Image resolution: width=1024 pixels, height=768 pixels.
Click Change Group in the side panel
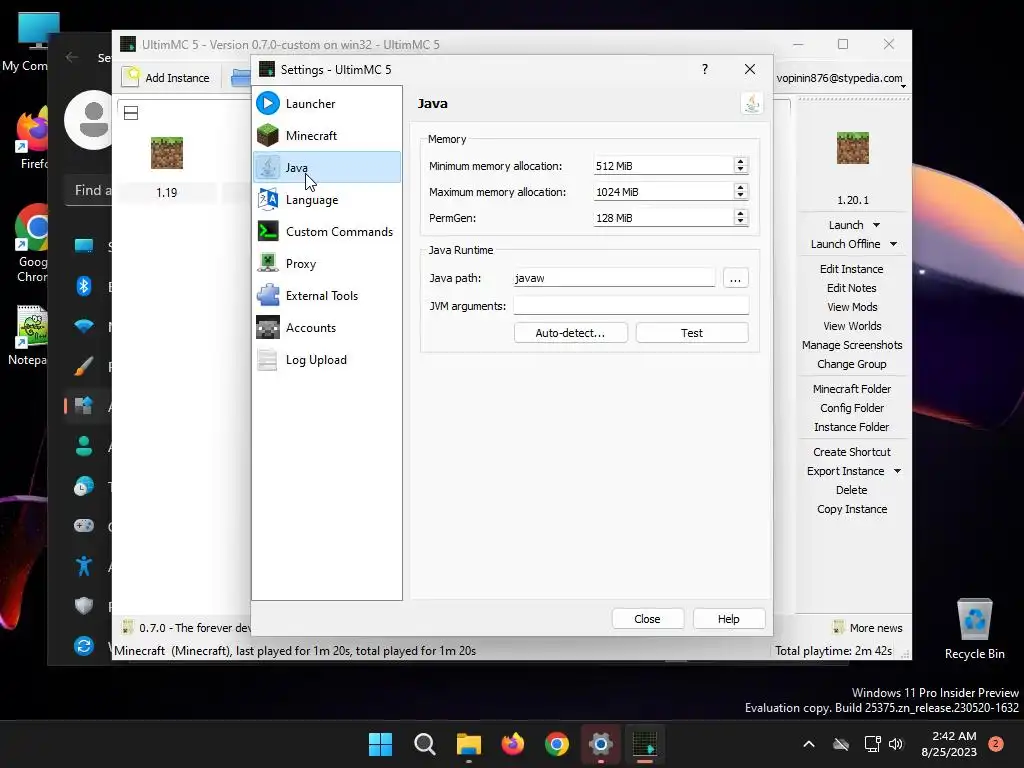click(x=852, y=364)
